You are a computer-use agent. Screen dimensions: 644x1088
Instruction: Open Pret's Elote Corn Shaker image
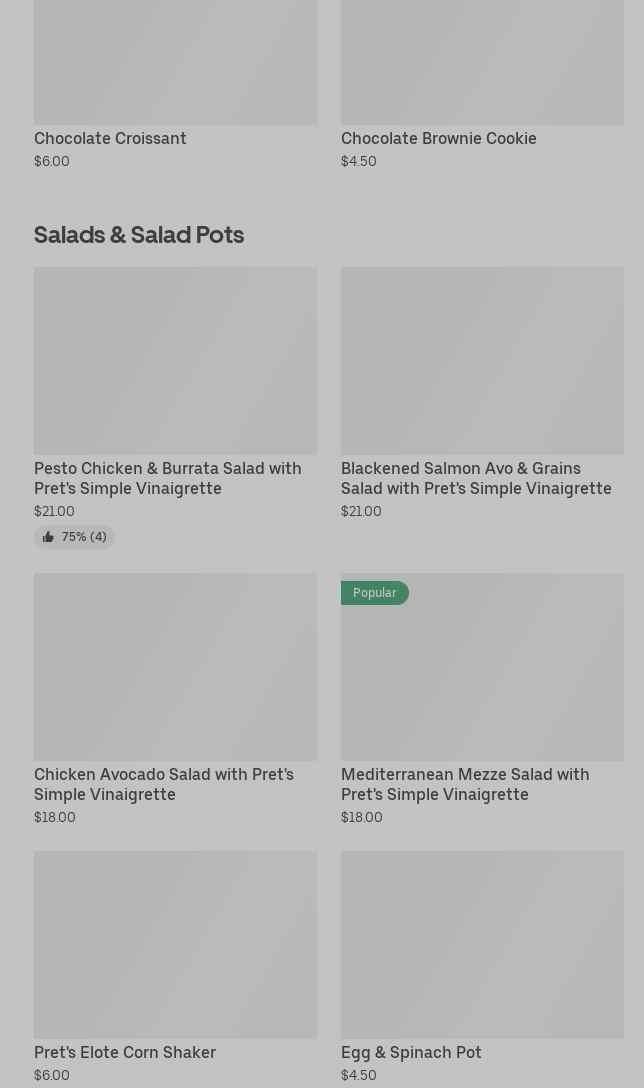175,944
